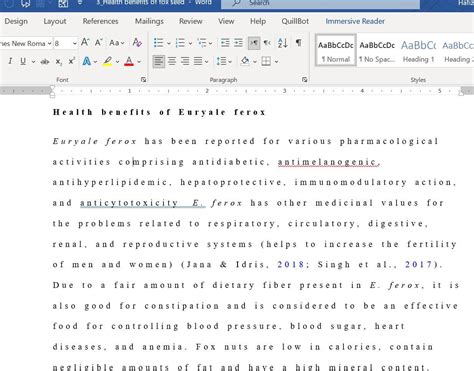
Task: Apply strikethrough formatting
Action: 44,62
